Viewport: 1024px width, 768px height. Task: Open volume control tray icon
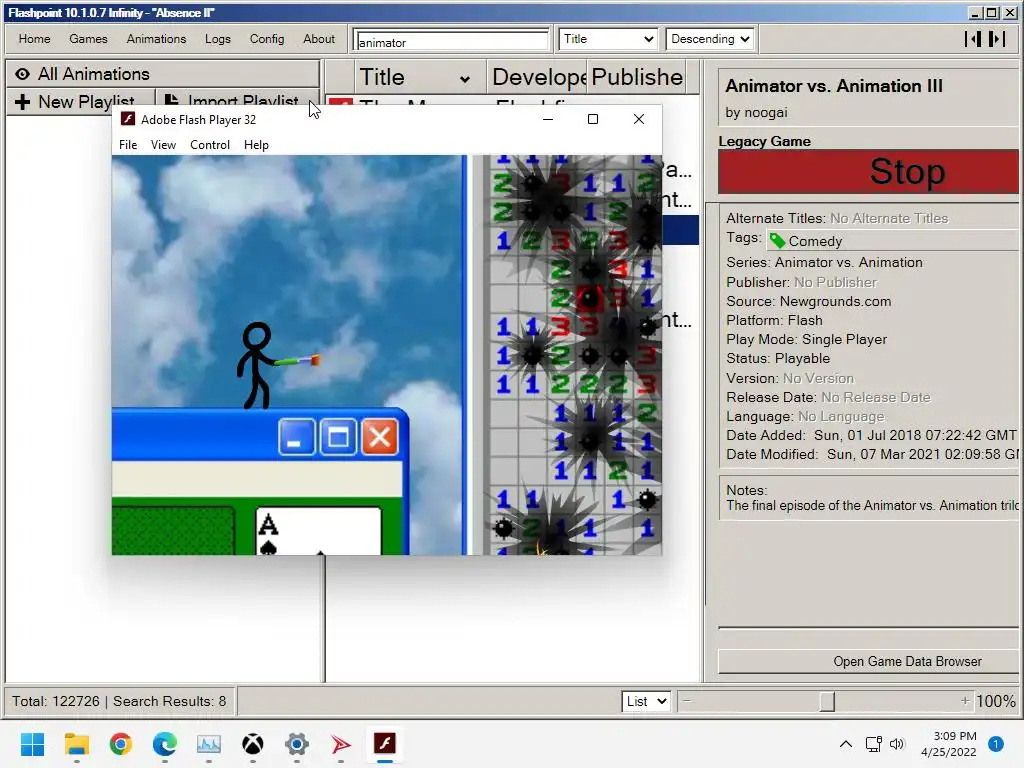(897, 744)
